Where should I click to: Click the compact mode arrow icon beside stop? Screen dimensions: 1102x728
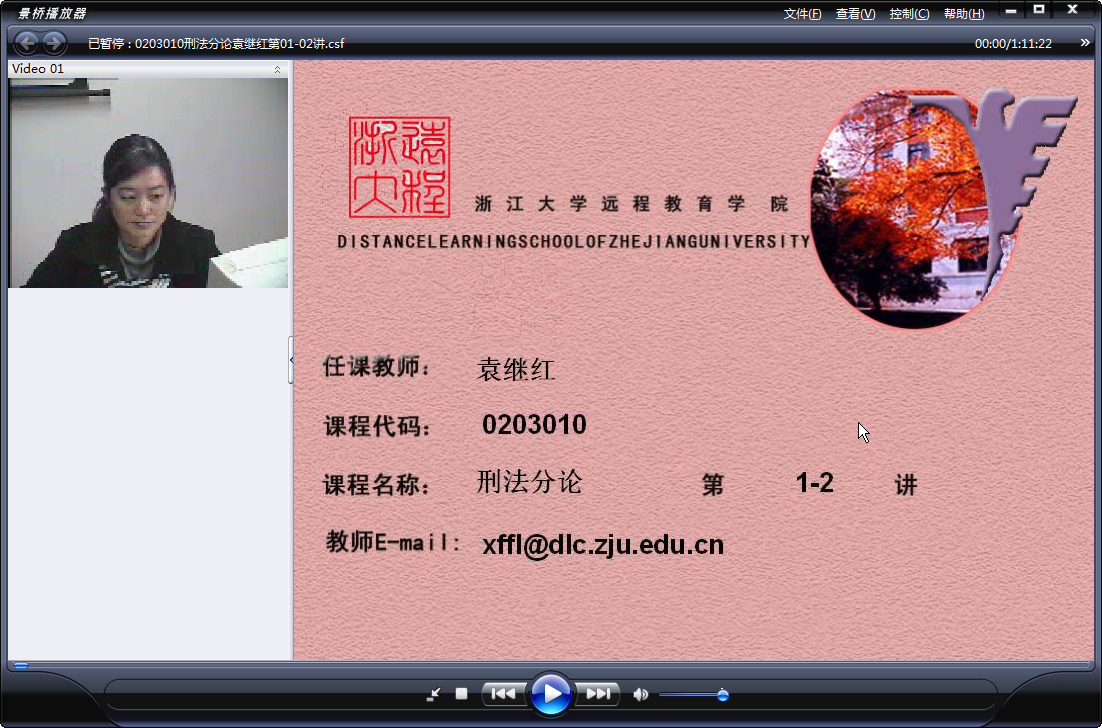(433, 694)
